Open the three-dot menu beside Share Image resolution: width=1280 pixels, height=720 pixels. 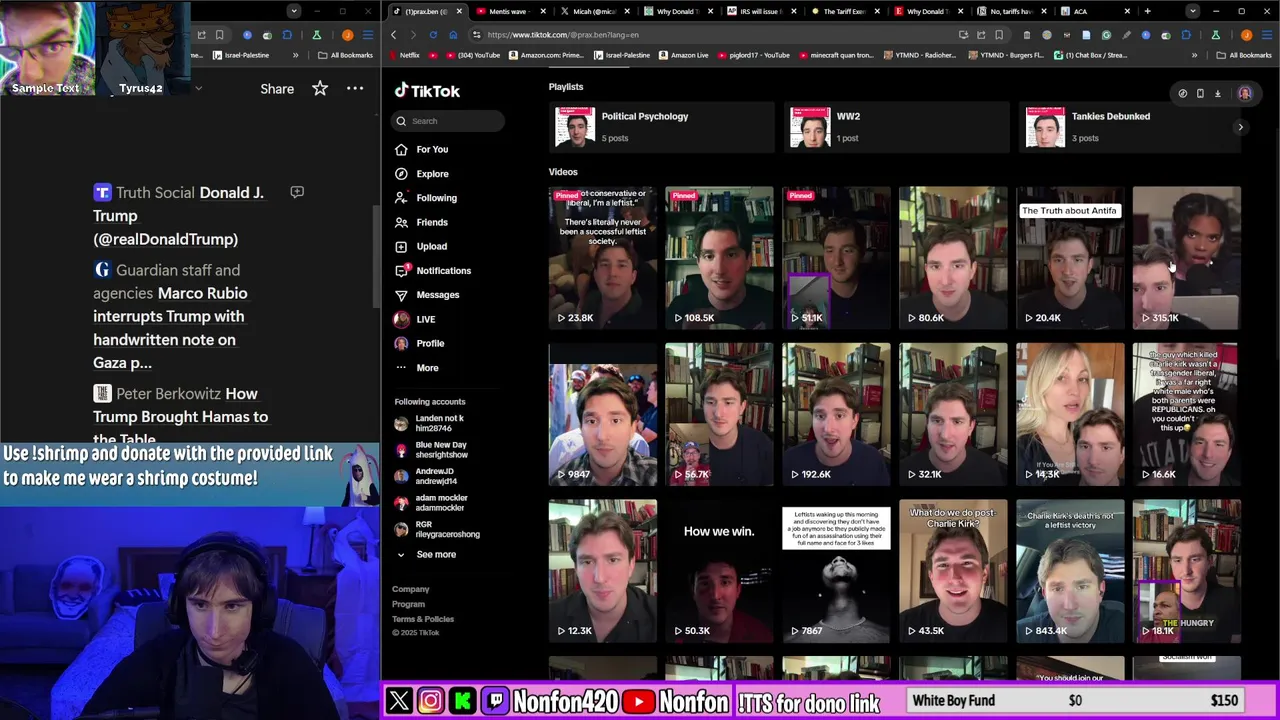pos(355,89)
